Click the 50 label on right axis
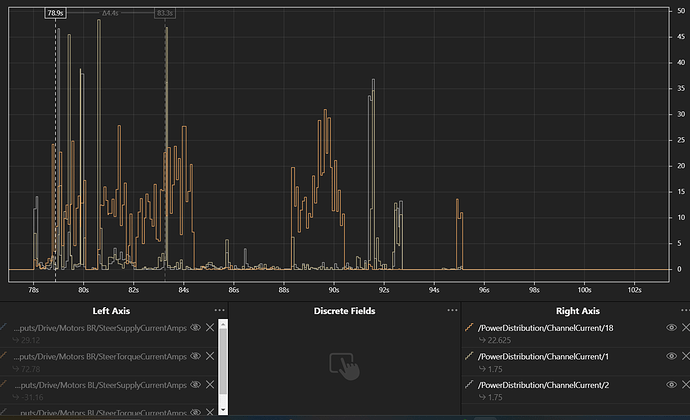 (x=681, y=11)
